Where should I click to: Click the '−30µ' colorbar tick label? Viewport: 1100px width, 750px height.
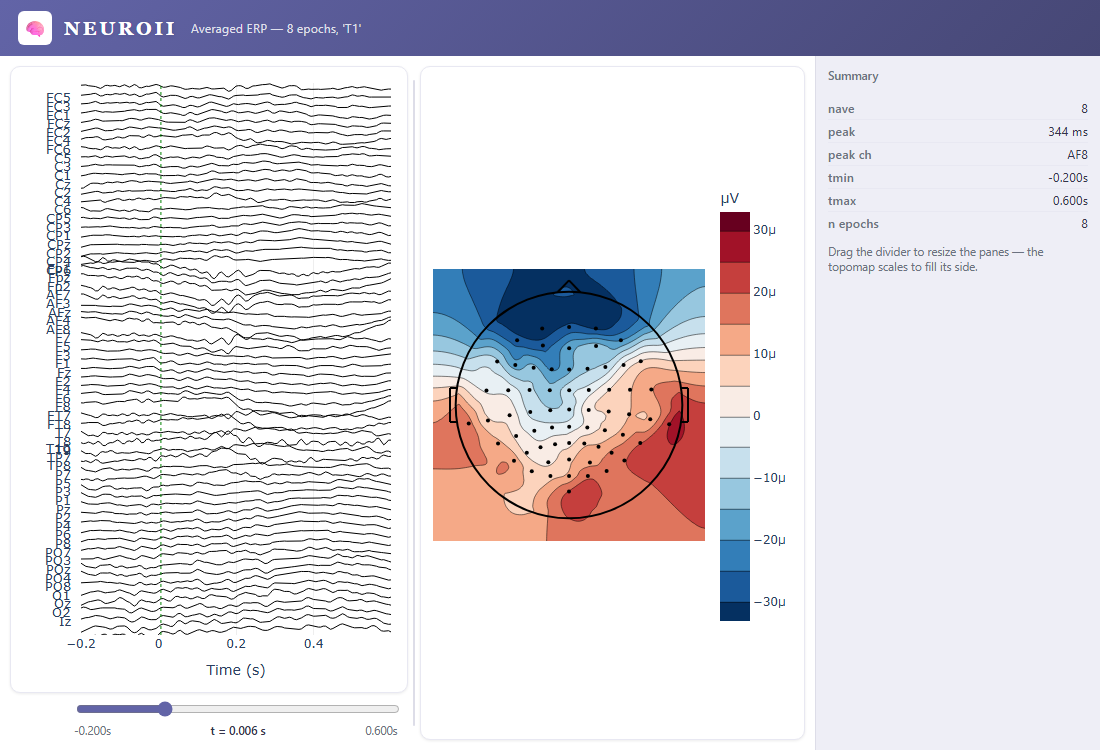[x=770, y=602]
